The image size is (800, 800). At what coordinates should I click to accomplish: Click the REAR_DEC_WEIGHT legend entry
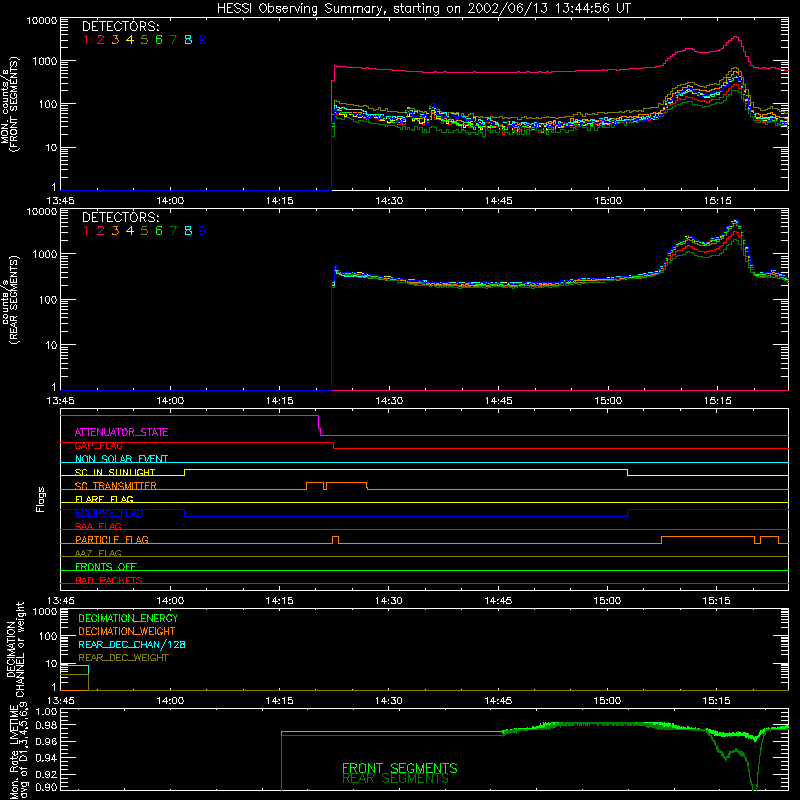pyautogui.click(x=123, y=658)
